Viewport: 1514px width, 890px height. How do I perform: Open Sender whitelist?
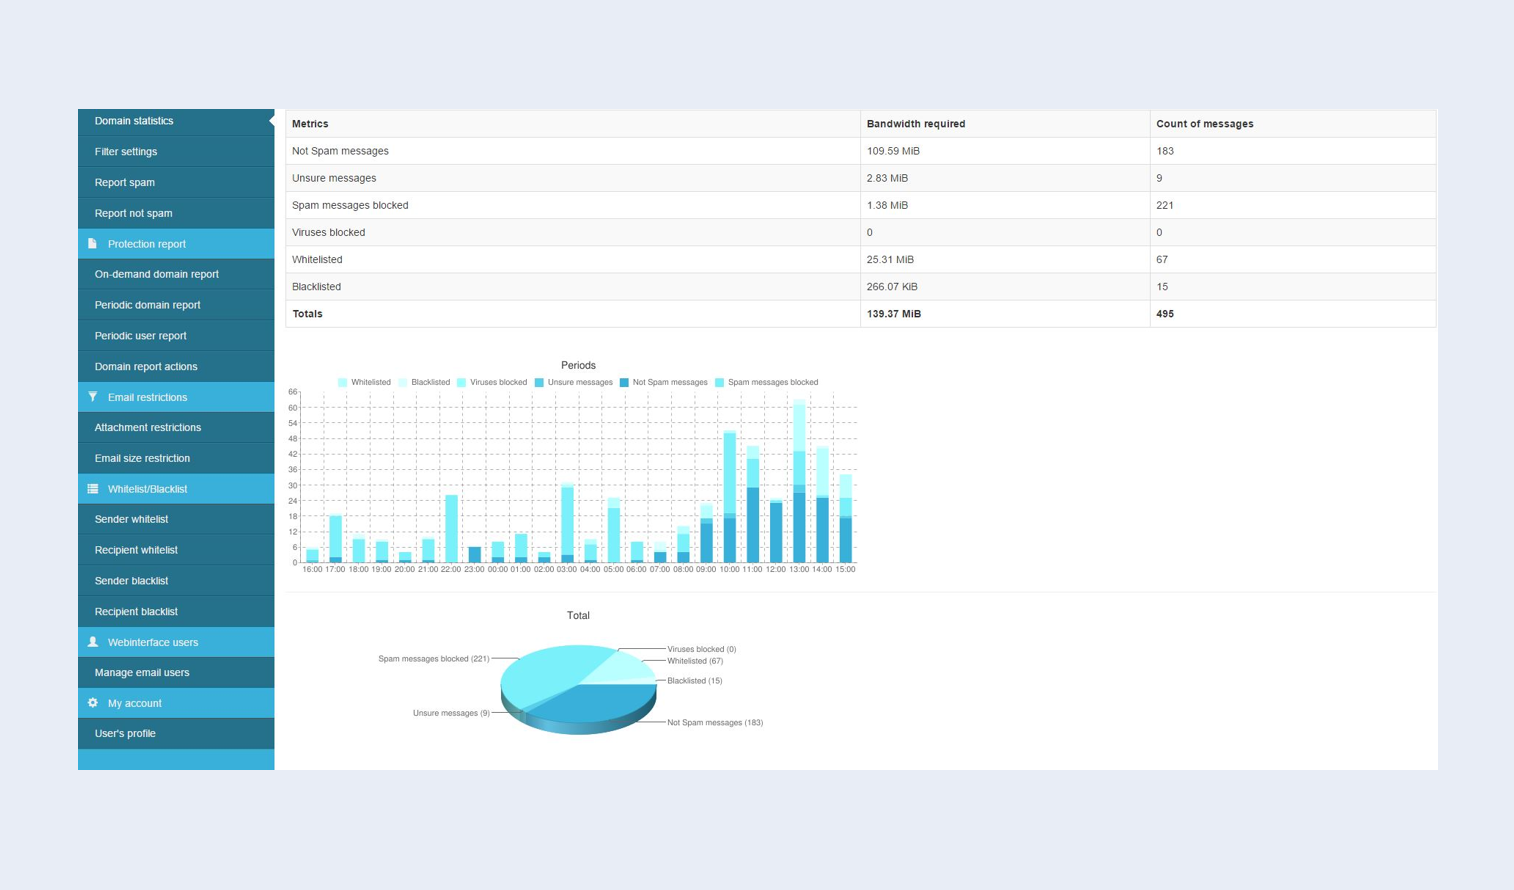click(x=176, y=519)
